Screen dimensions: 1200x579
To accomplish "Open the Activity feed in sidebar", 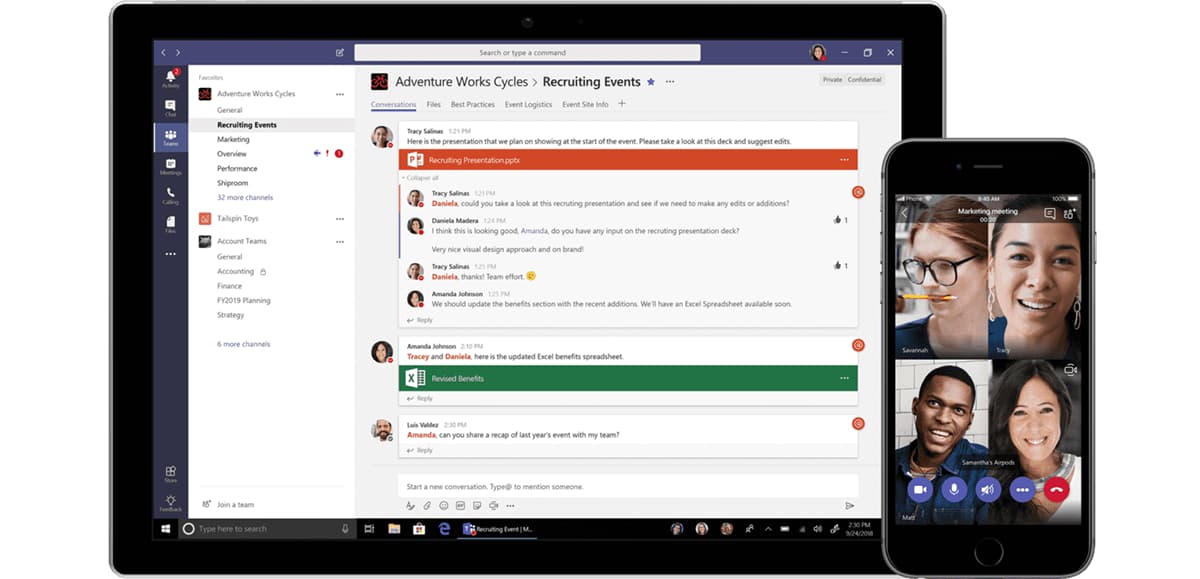I will (170, 79).
